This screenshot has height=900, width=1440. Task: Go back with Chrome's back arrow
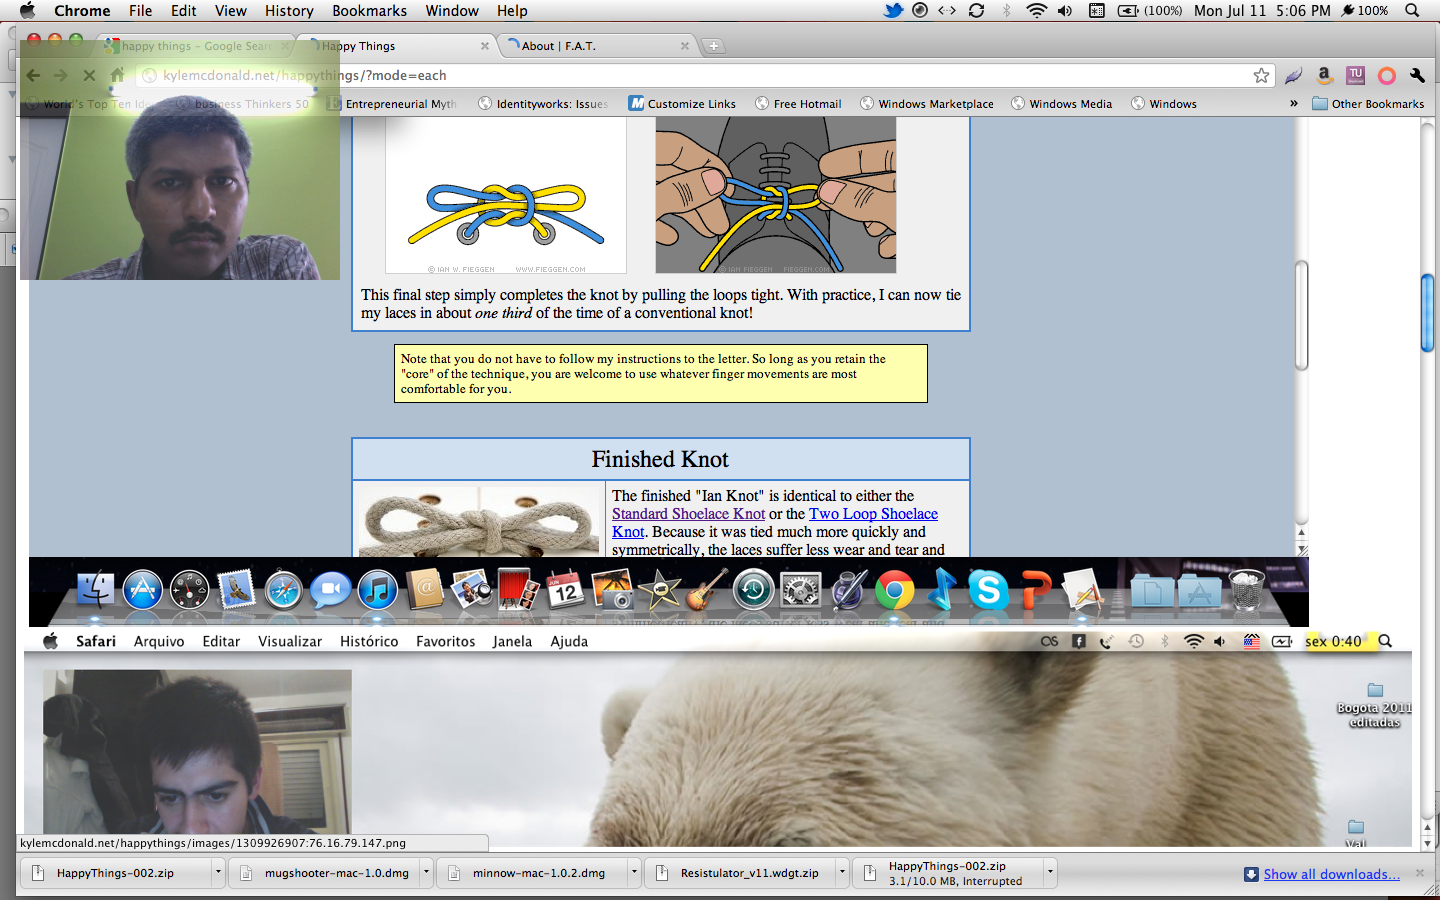(x=33, y=75)
